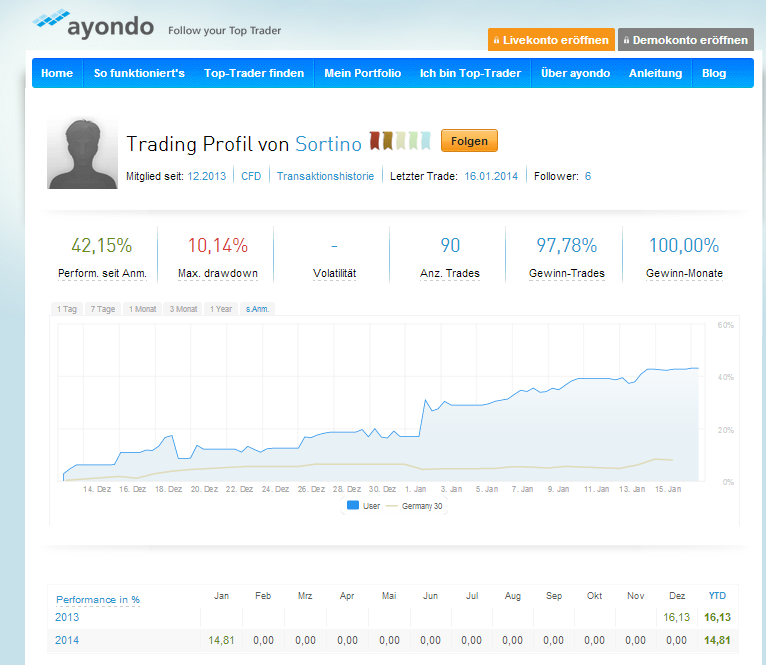The image size is (766, 665).
Task: Open the Home menu item
Action: point(57,73)
